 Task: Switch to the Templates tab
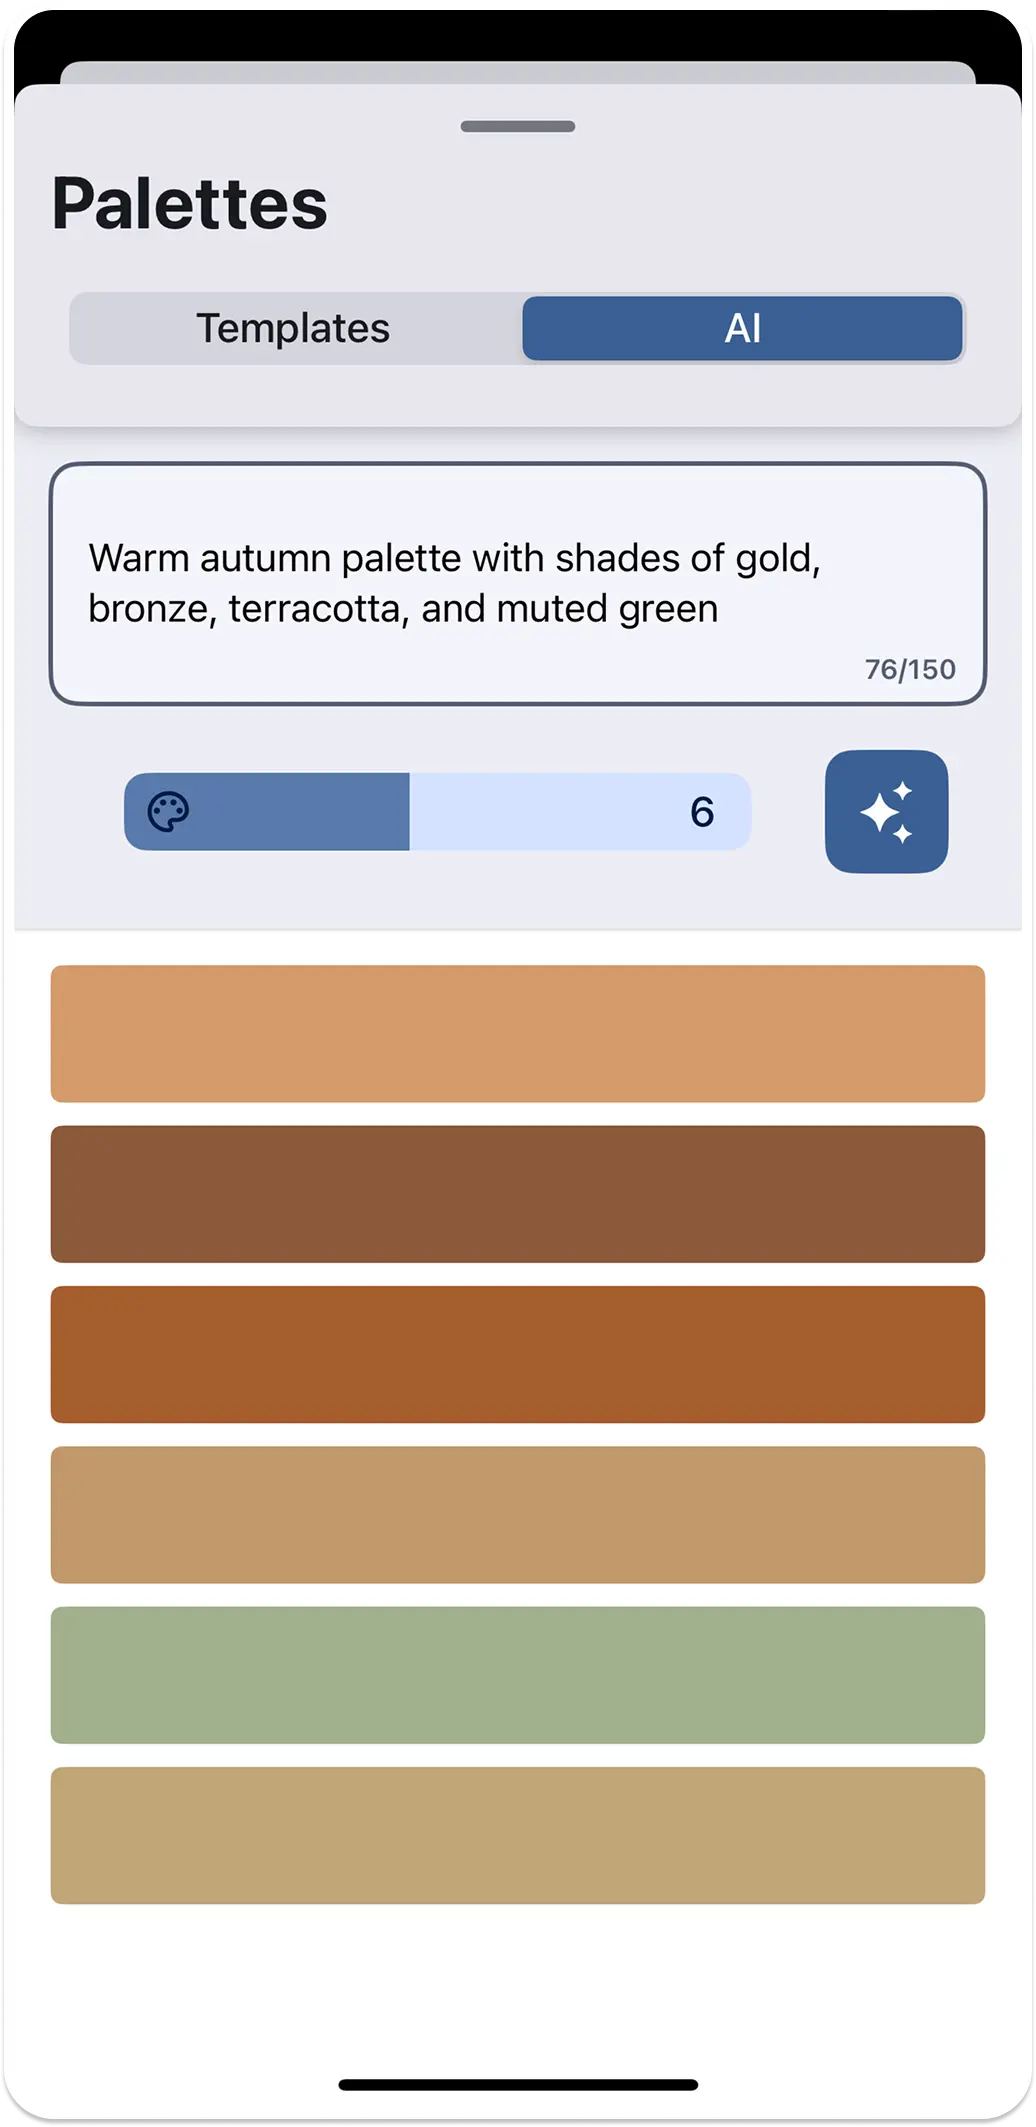pyautogui.click(x=294, y=328)
